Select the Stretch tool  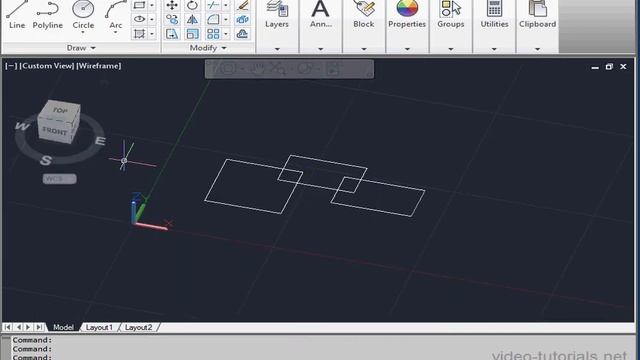coord(172,33)
